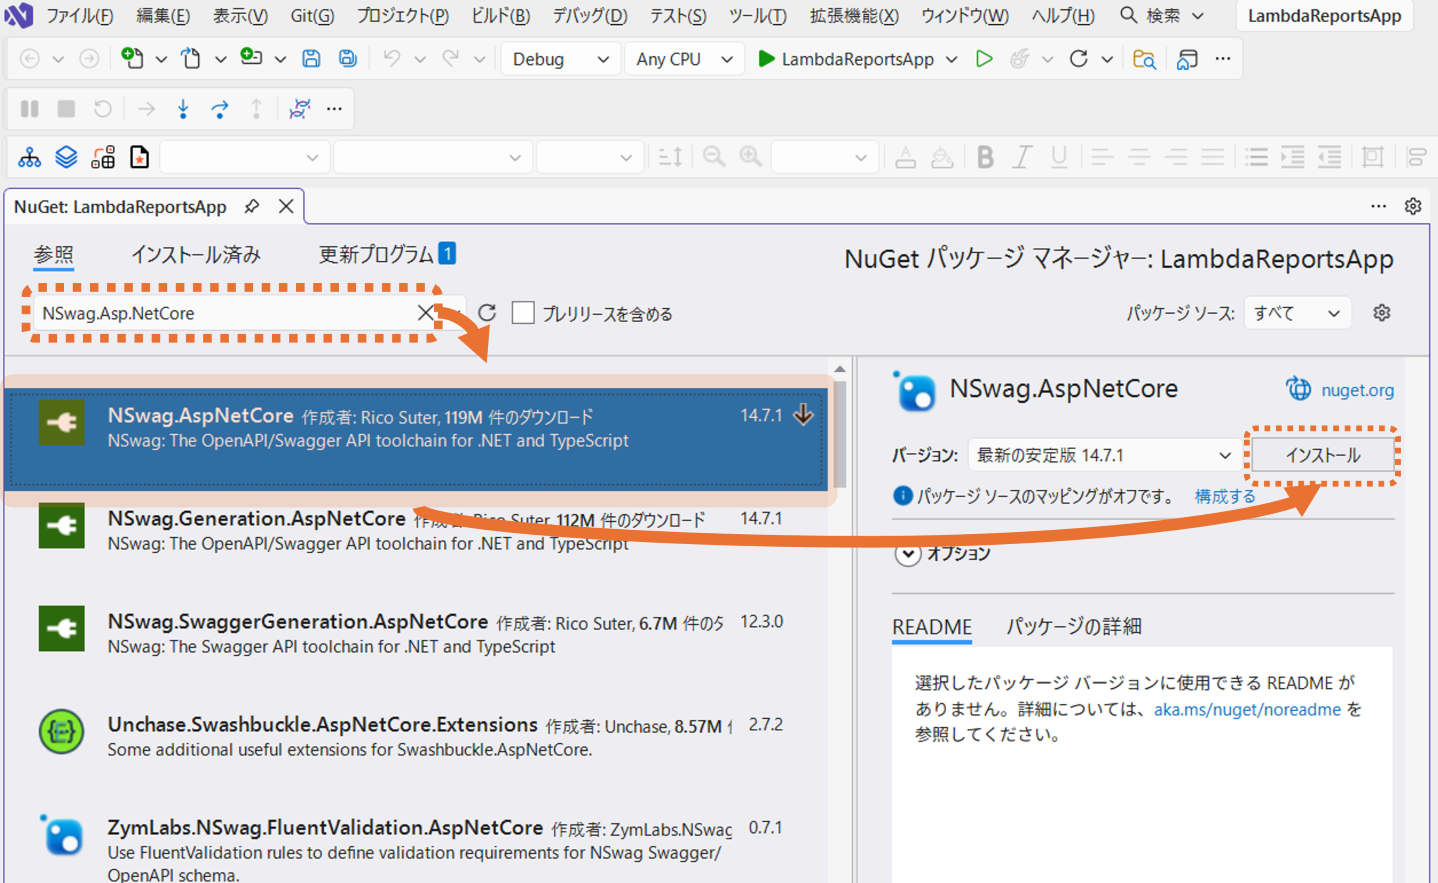Expand the search dropdown in the menu bar
Image resolution: width=1438 pixels, height=883 pixels.
coord(1198,16)
